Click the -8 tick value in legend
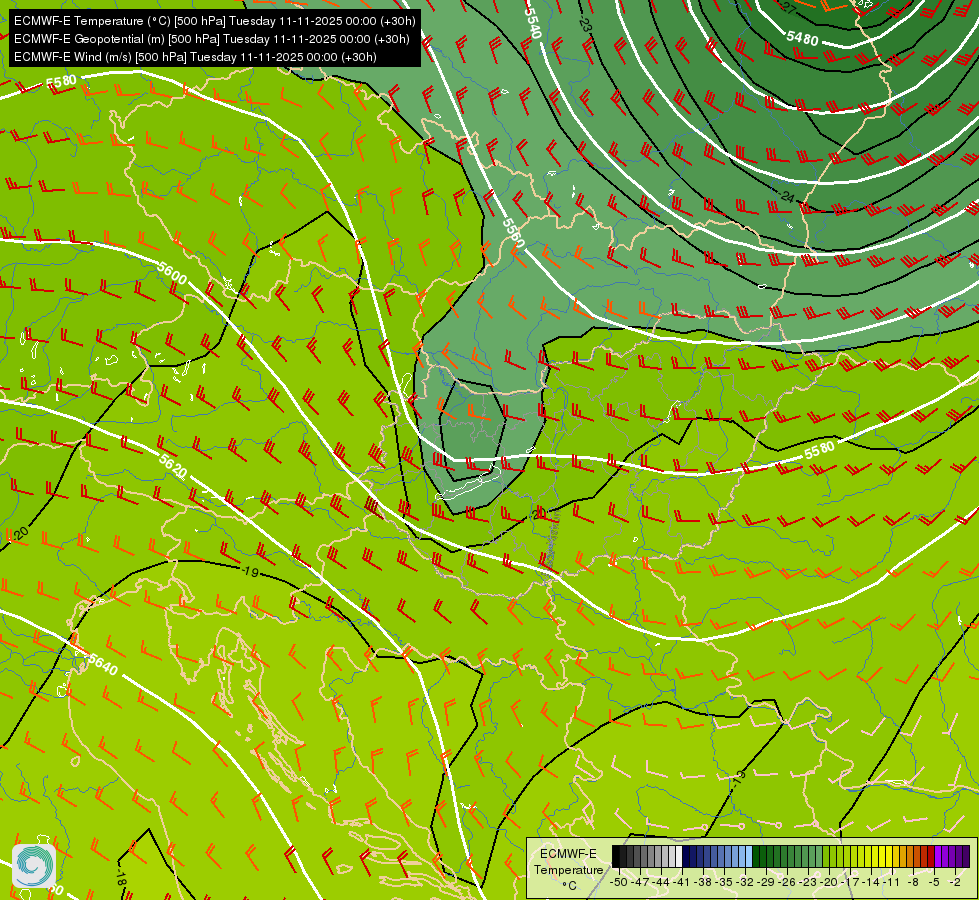 tap(913, 883)
